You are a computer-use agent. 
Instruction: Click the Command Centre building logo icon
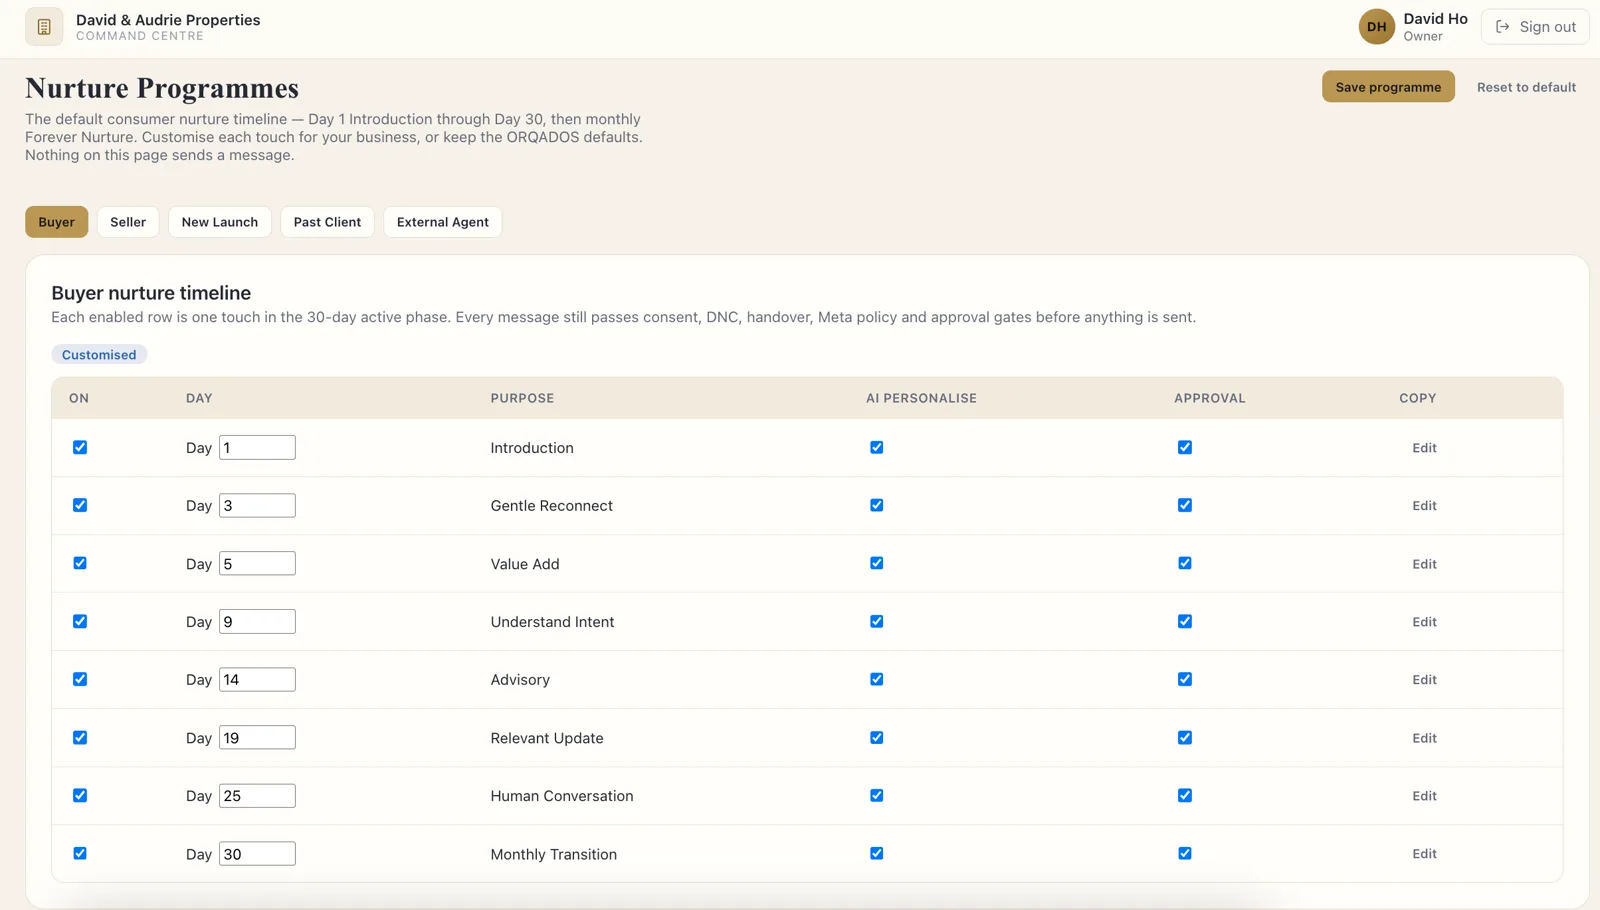click(44, 27)
